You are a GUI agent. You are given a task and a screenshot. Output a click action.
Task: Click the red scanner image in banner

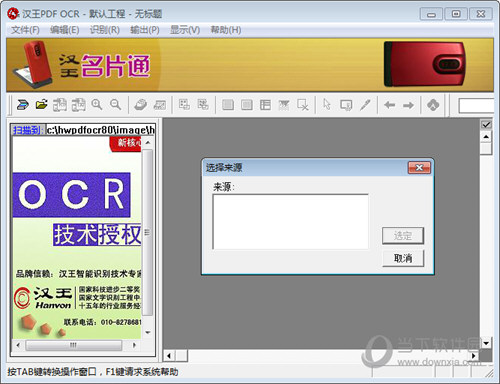425,64
